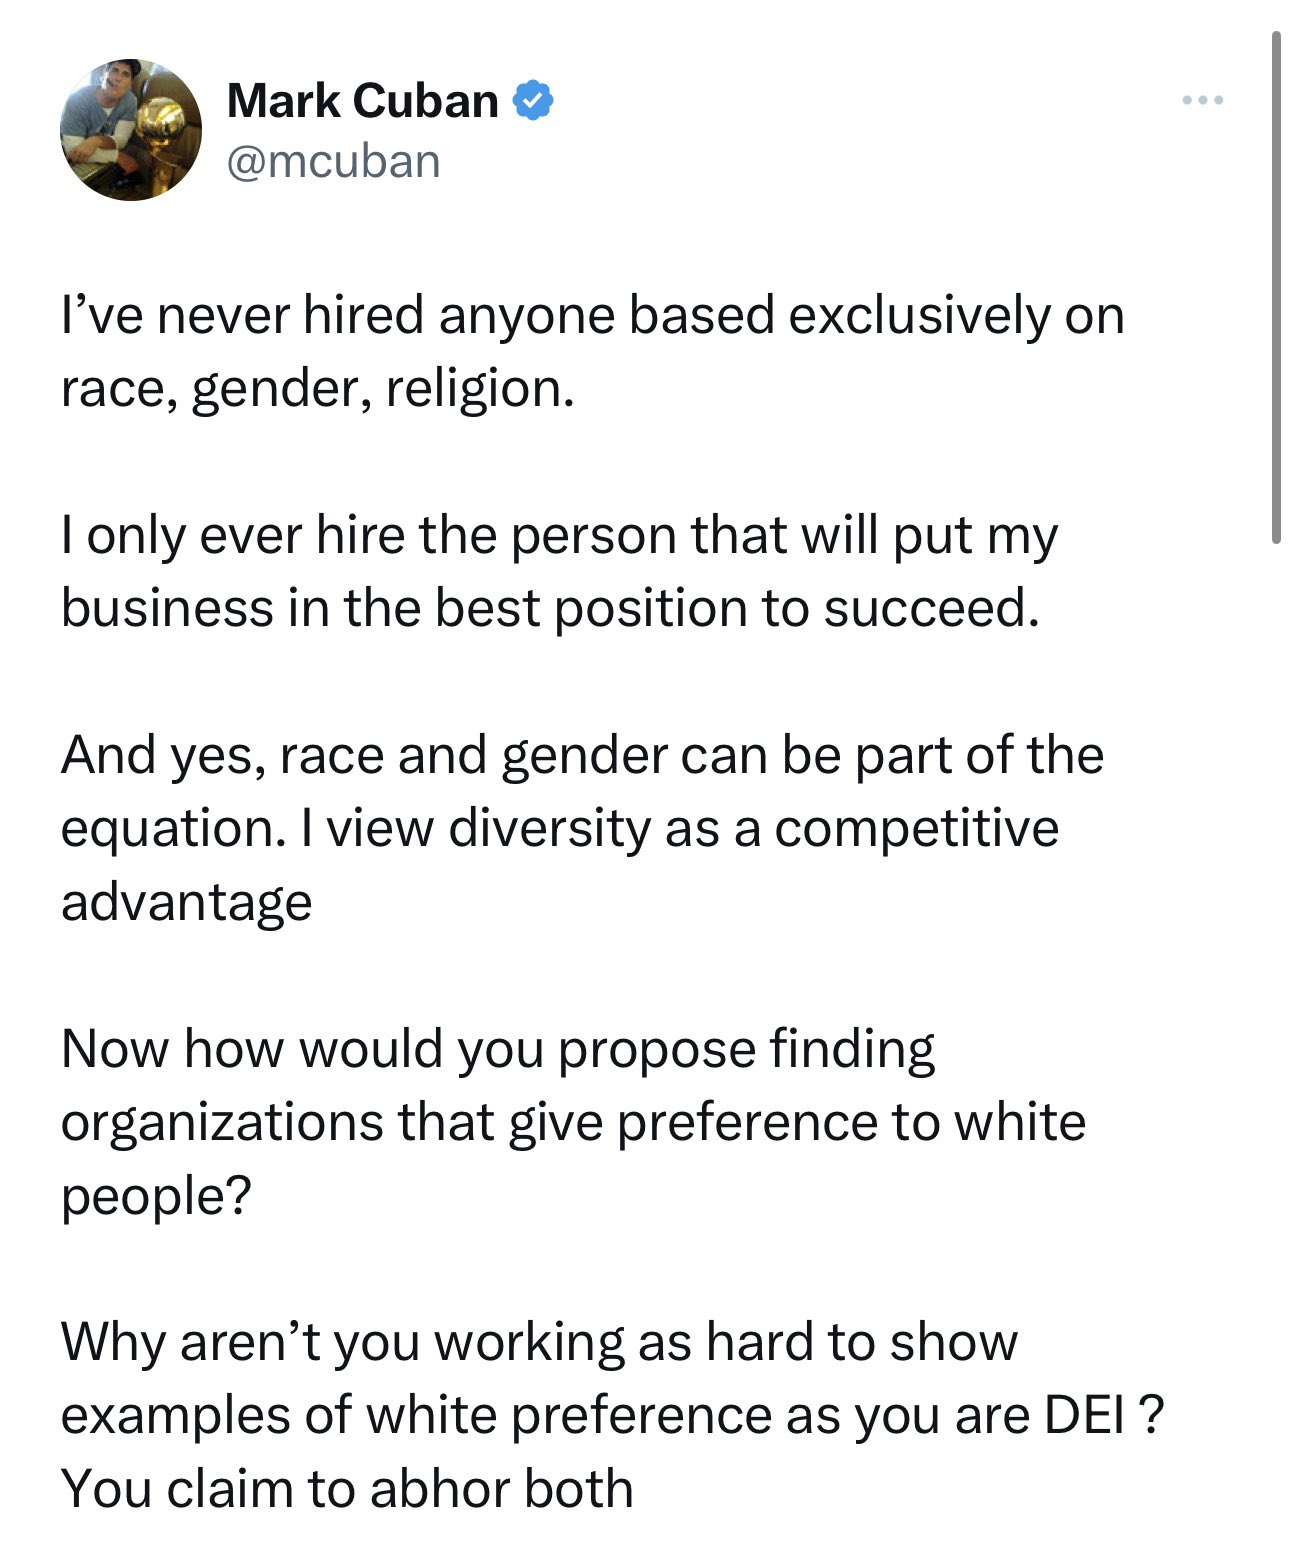Click the single word "advantage"
The width and height of the screenshot is (1290, 1564).
coord(187,901)
